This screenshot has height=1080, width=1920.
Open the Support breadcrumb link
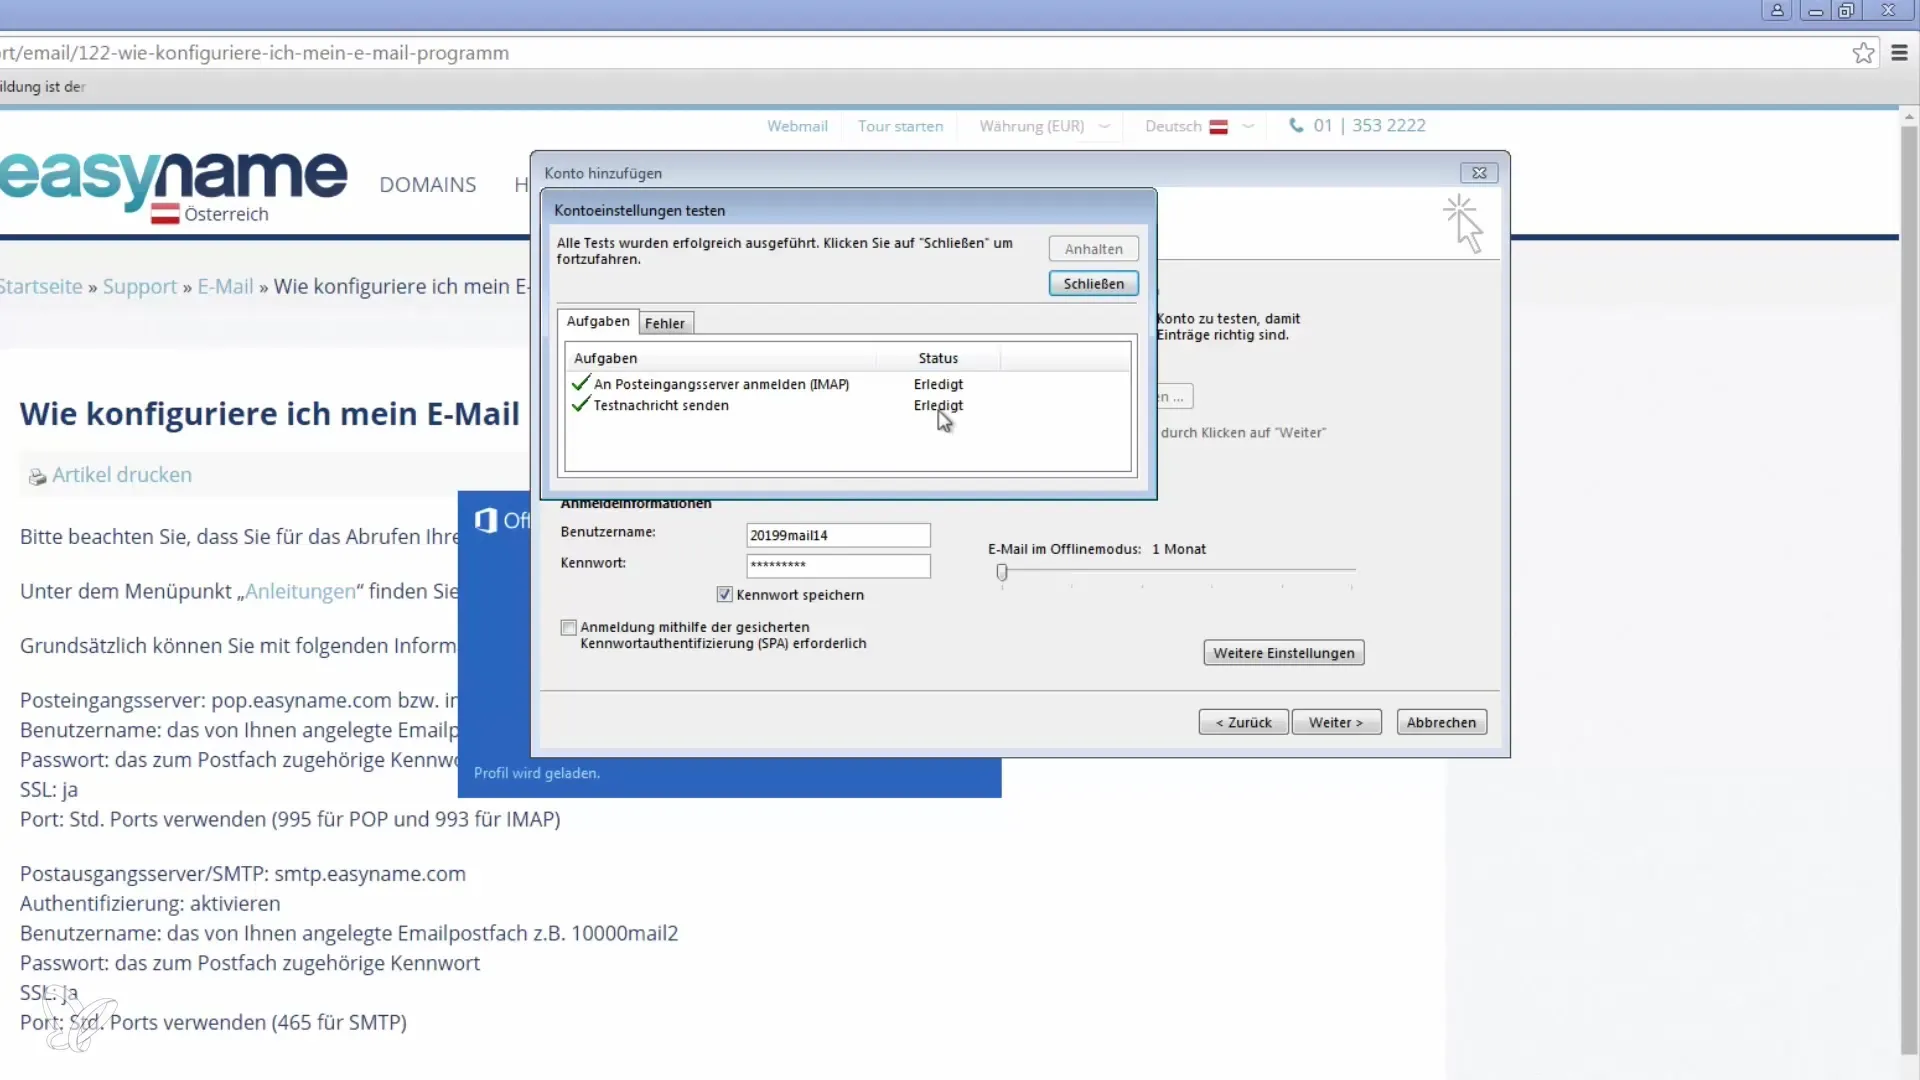tap(139, 287)
